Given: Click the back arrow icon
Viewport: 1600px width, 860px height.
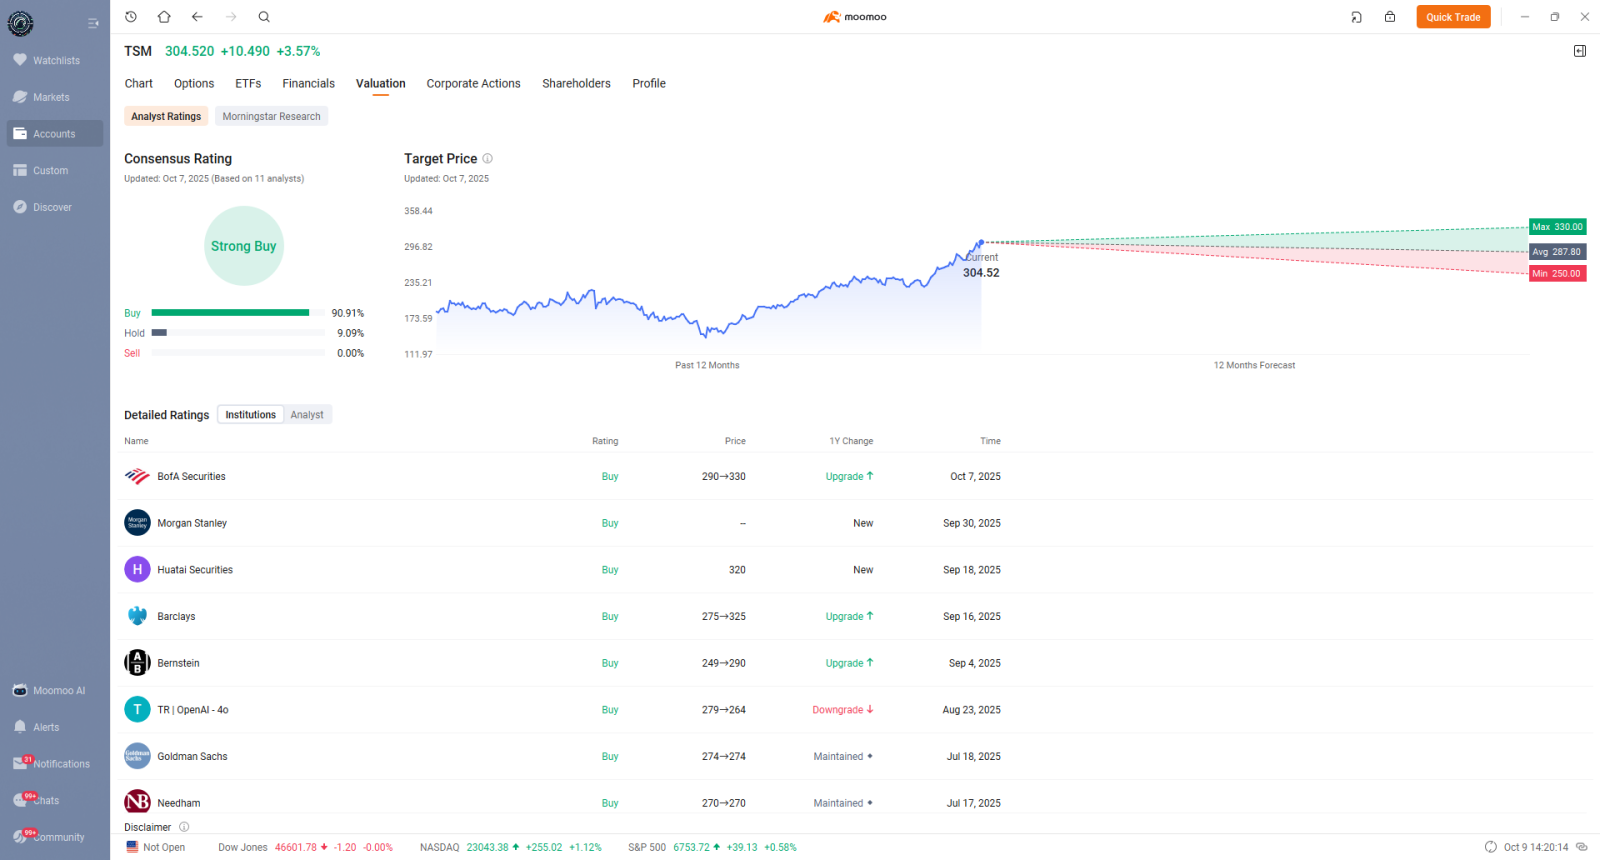Looking at the screenshot, I should [197, 17].
